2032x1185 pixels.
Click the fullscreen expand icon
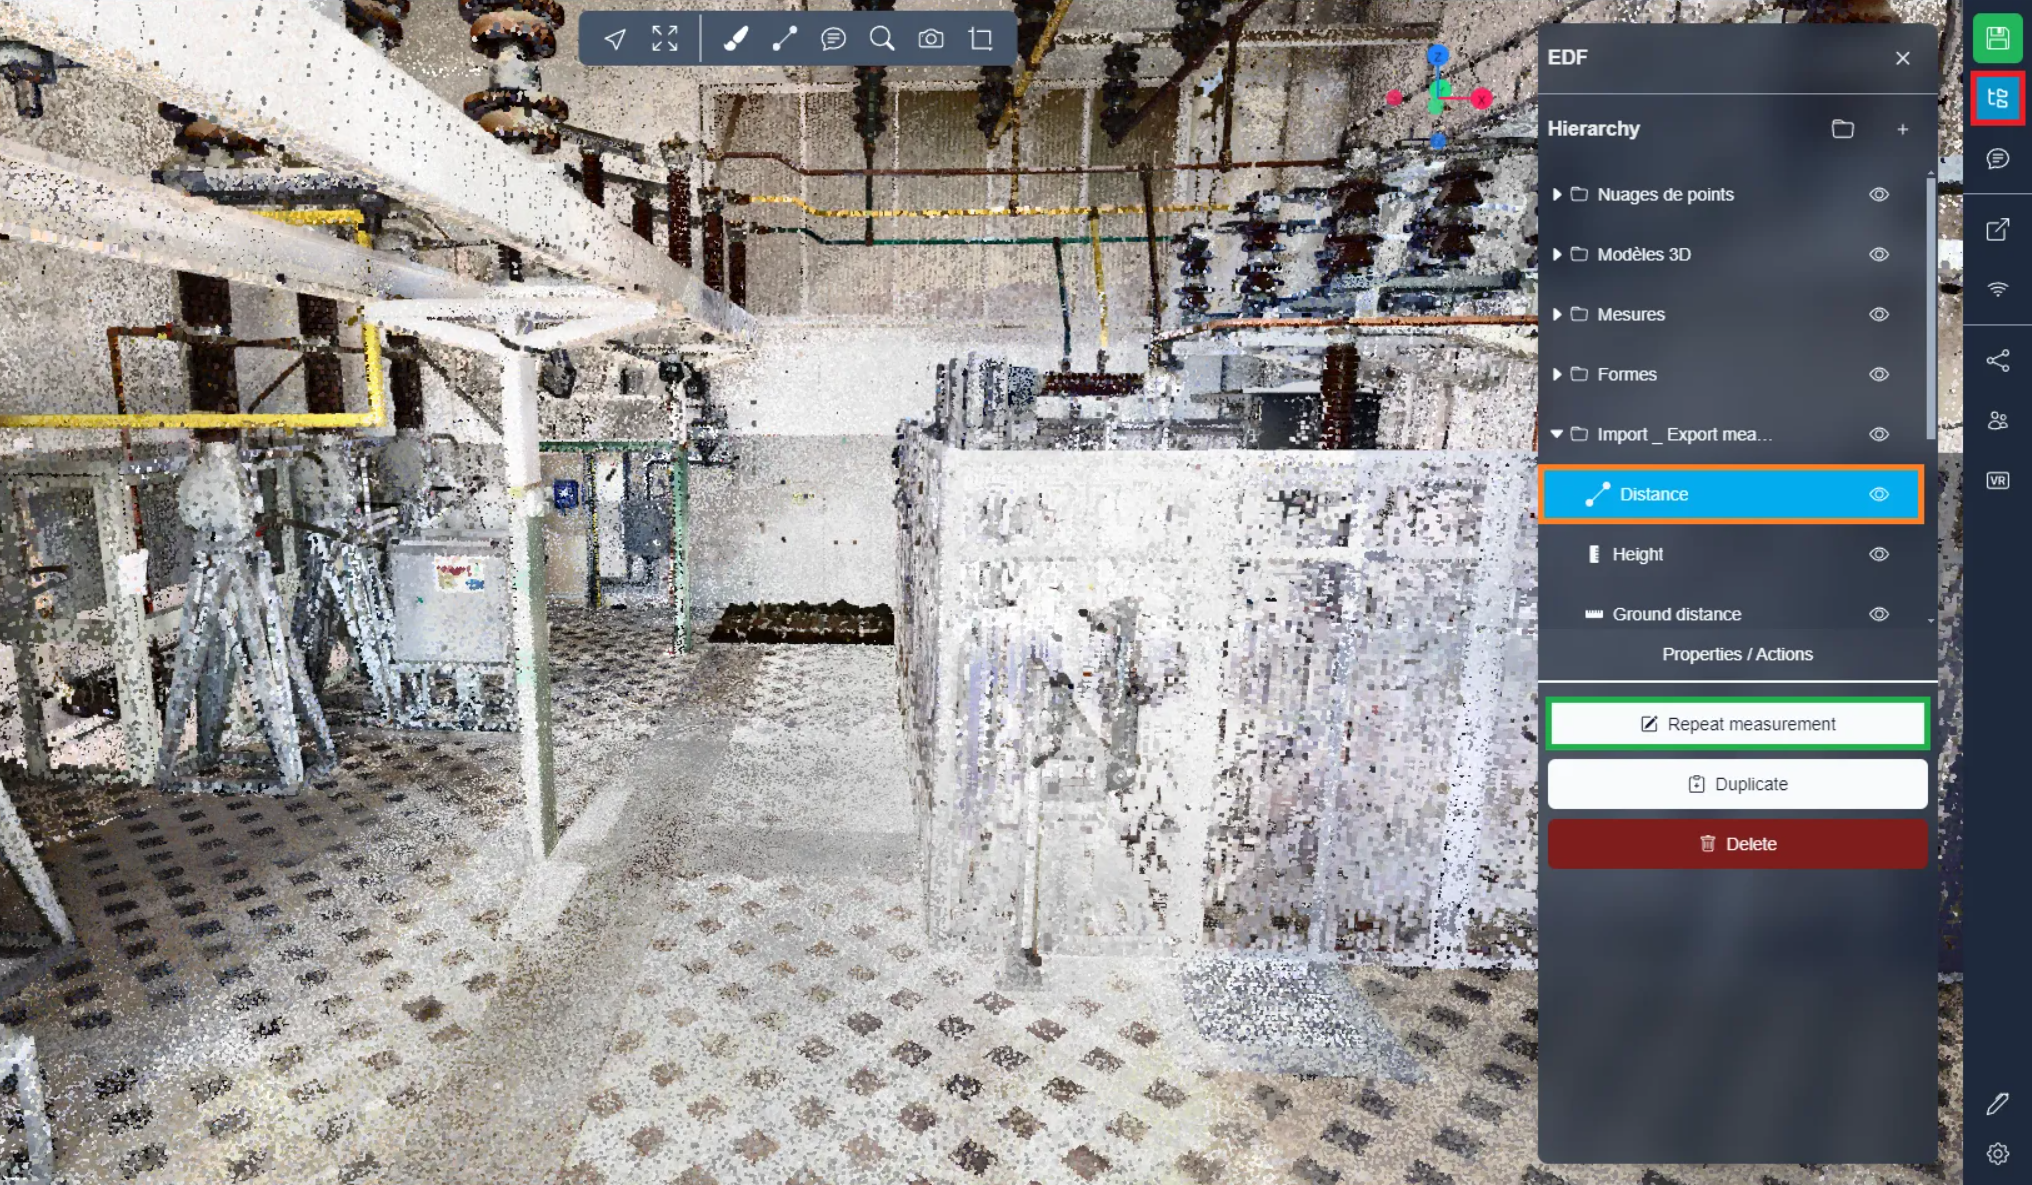665,39
